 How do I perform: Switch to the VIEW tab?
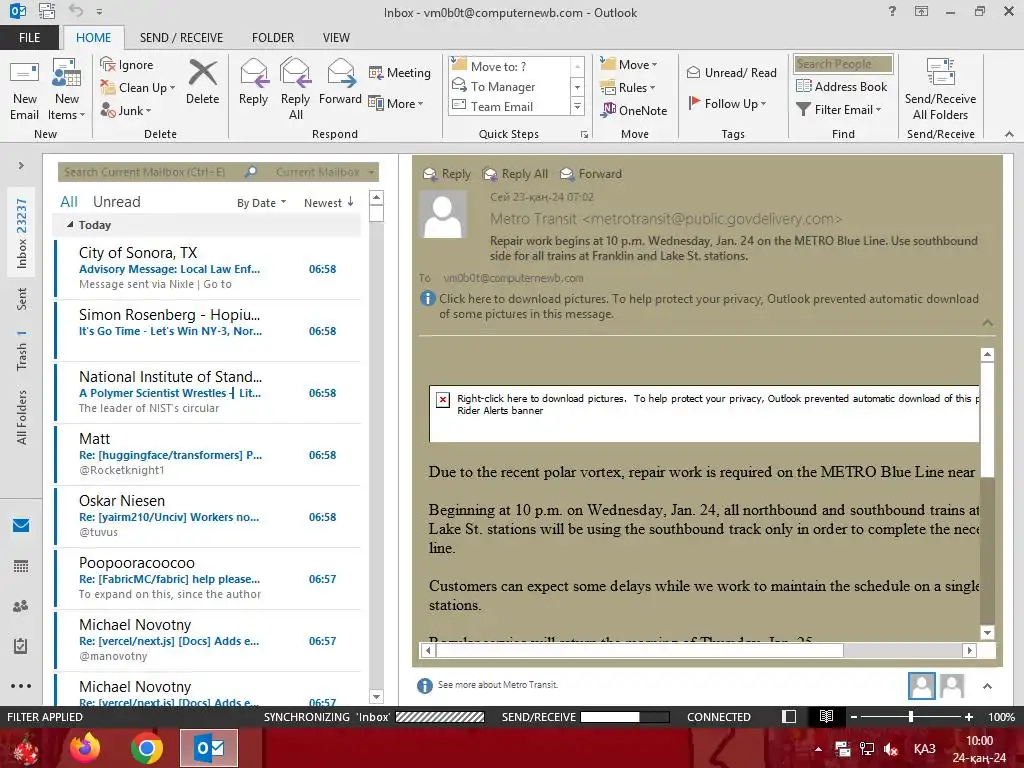pyautogui.click(x=336, y=38)
